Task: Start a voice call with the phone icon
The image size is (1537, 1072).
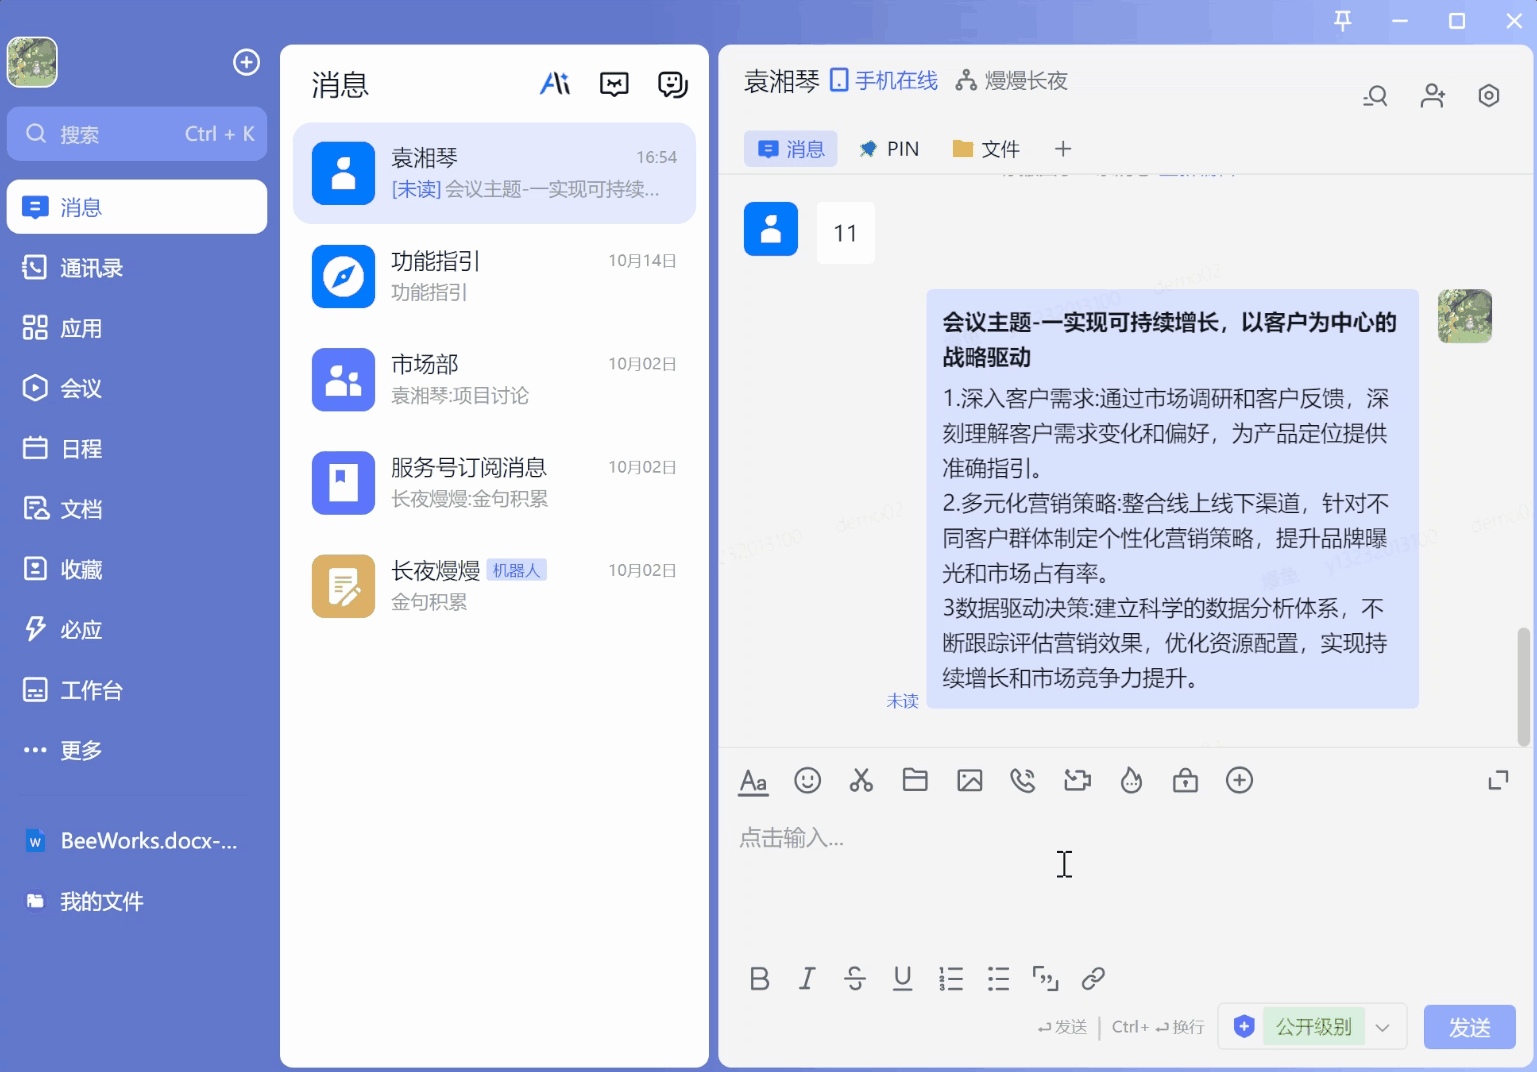Action: 1023,780
